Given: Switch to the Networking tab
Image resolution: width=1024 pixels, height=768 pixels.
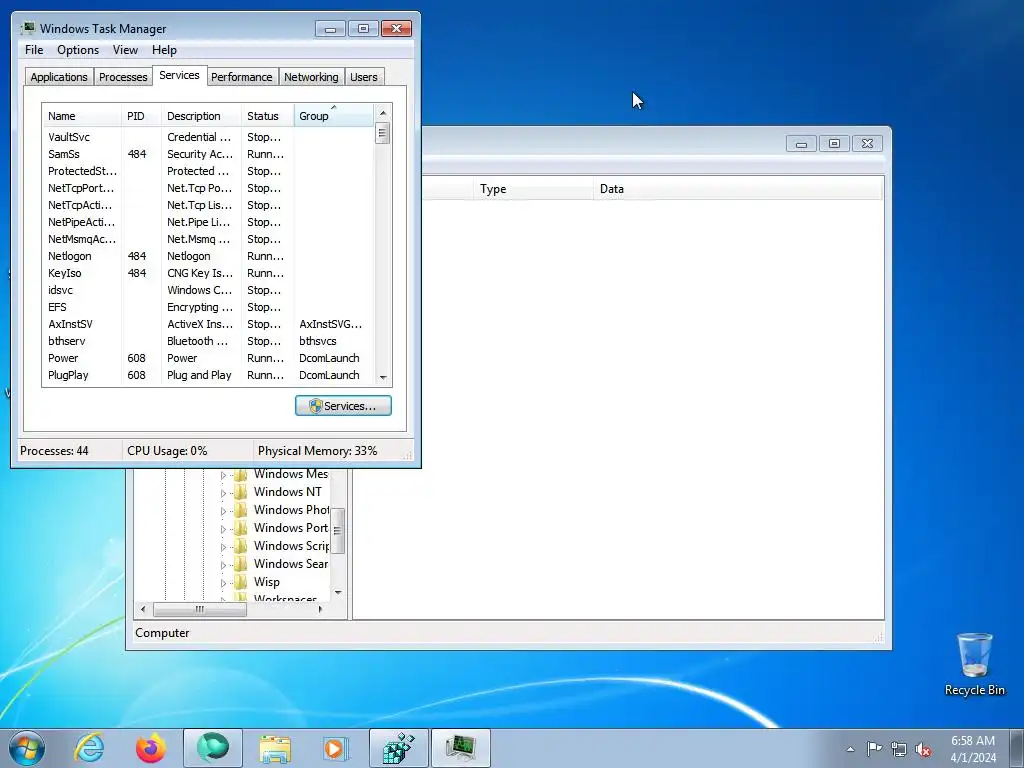Looking at the screenshot, I should pyautogui.click(x=311, y=76).
